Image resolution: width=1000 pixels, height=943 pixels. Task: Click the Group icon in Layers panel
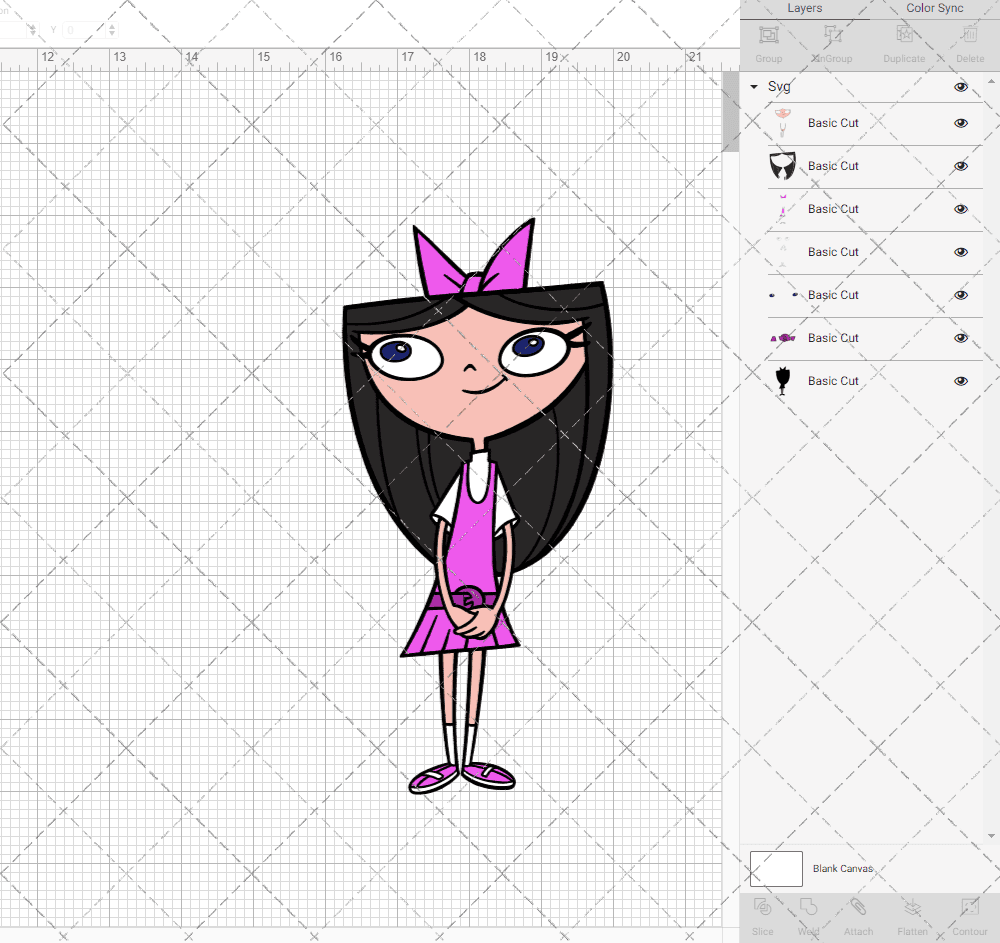click(x=768, y=34)
